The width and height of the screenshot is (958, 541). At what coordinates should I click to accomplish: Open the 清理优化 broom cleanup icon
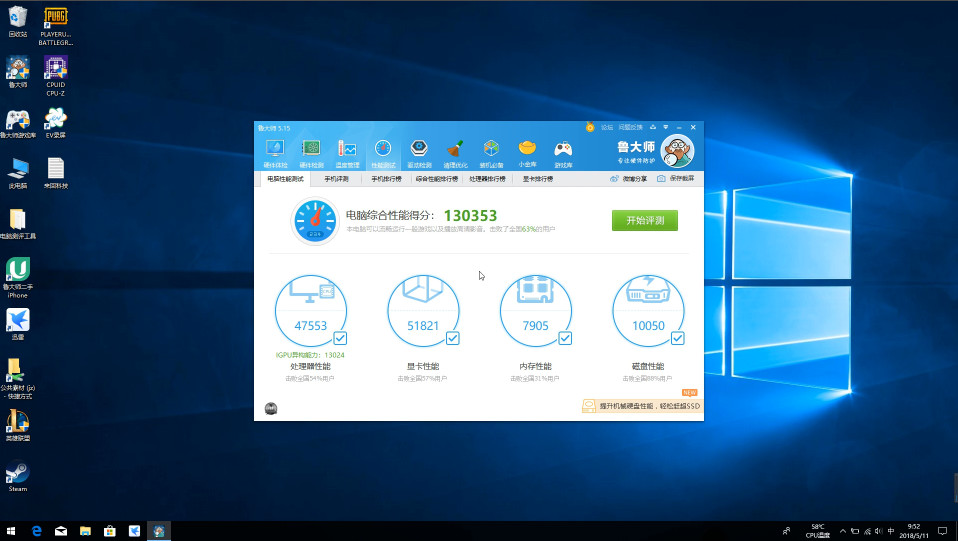click(455, 153)
